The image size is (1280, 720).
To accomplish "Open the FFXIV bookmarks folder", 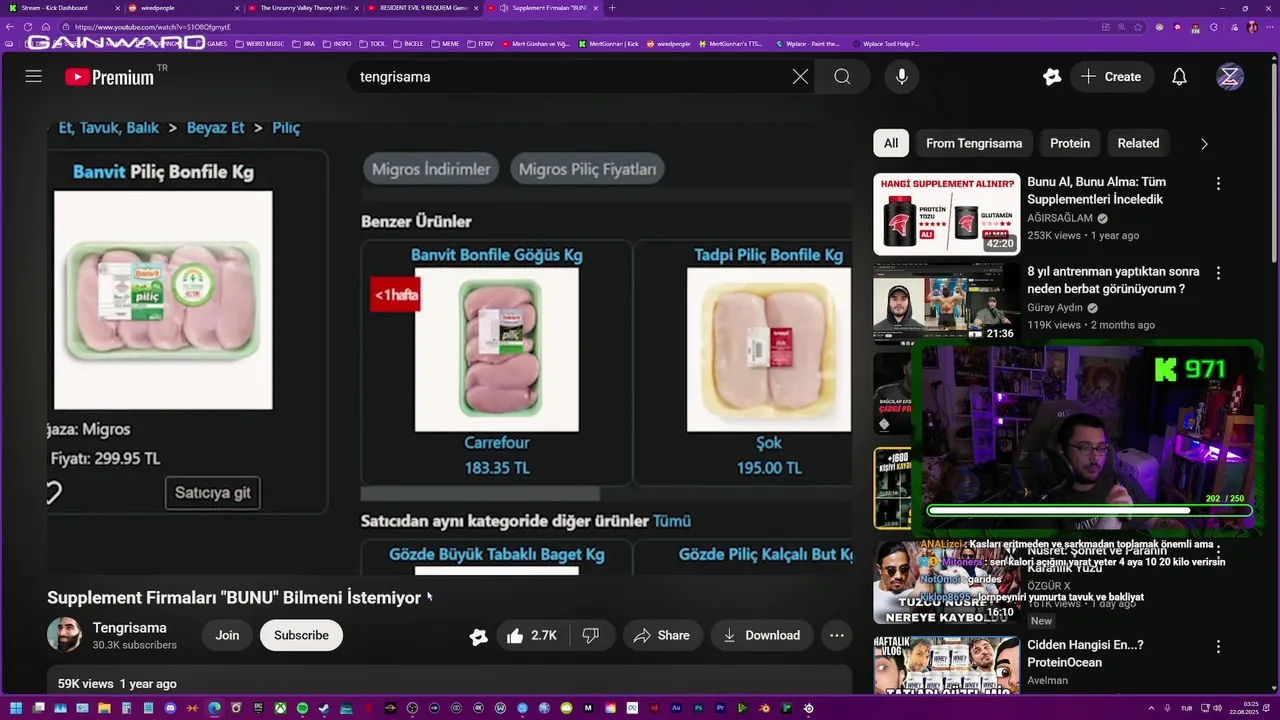I will click(481, 44).
